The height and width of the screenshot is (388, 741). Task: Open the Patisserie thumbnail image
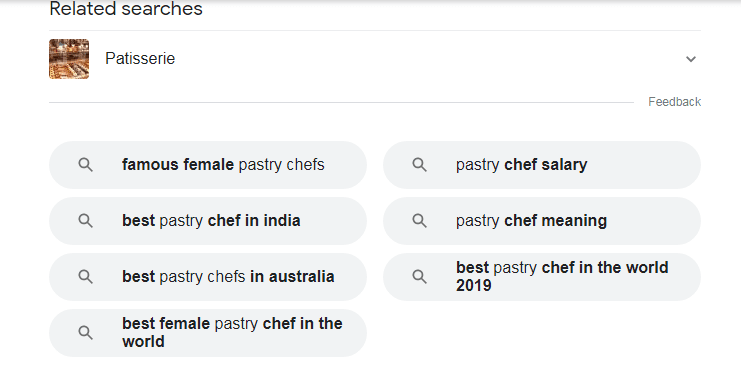click(x=69, y=59)
